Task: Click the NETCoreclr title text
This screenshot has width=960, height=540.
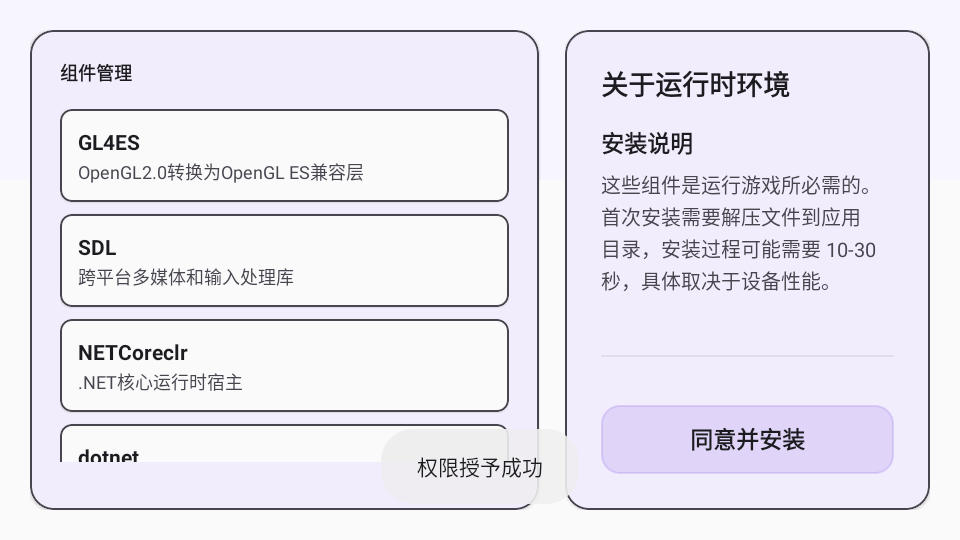Action: [133, 353]
